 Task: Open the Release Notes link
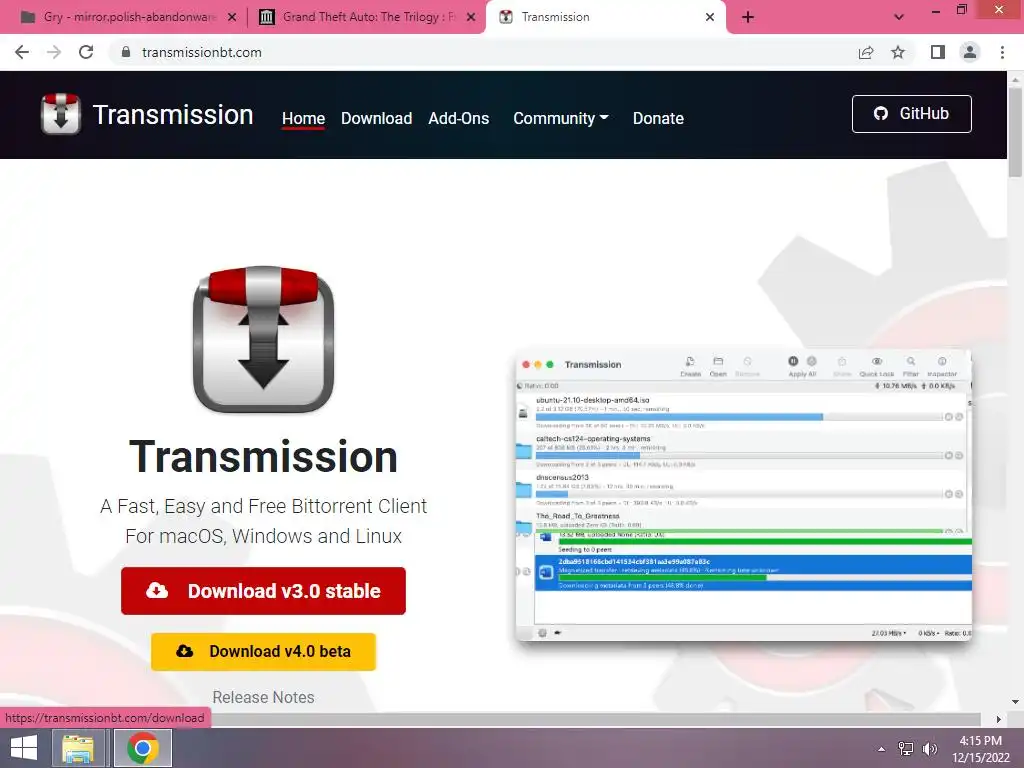[263, 697]
